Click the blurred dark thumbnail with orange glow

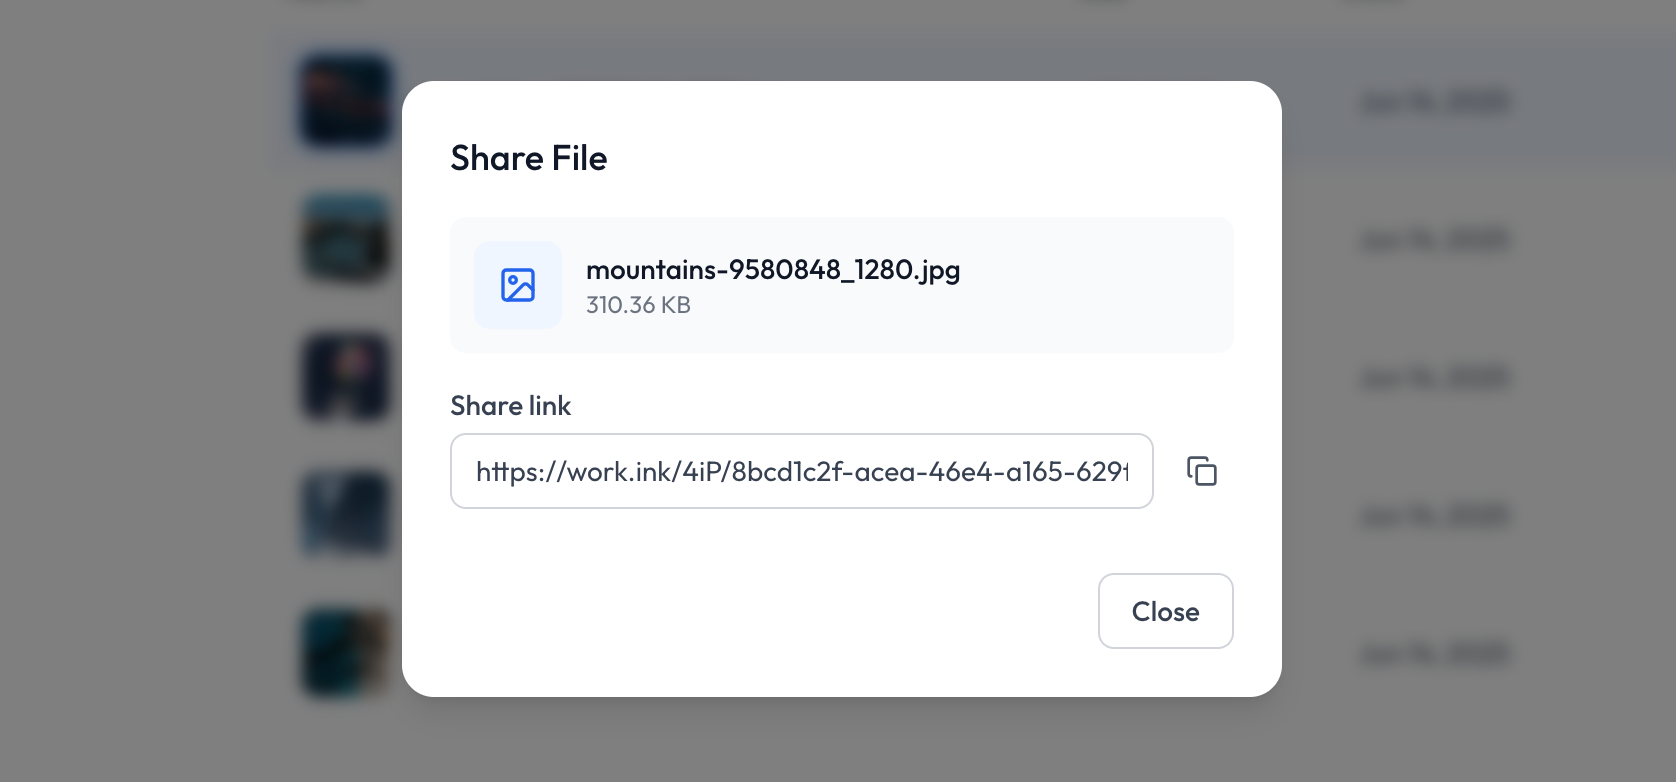coord(346,101)
